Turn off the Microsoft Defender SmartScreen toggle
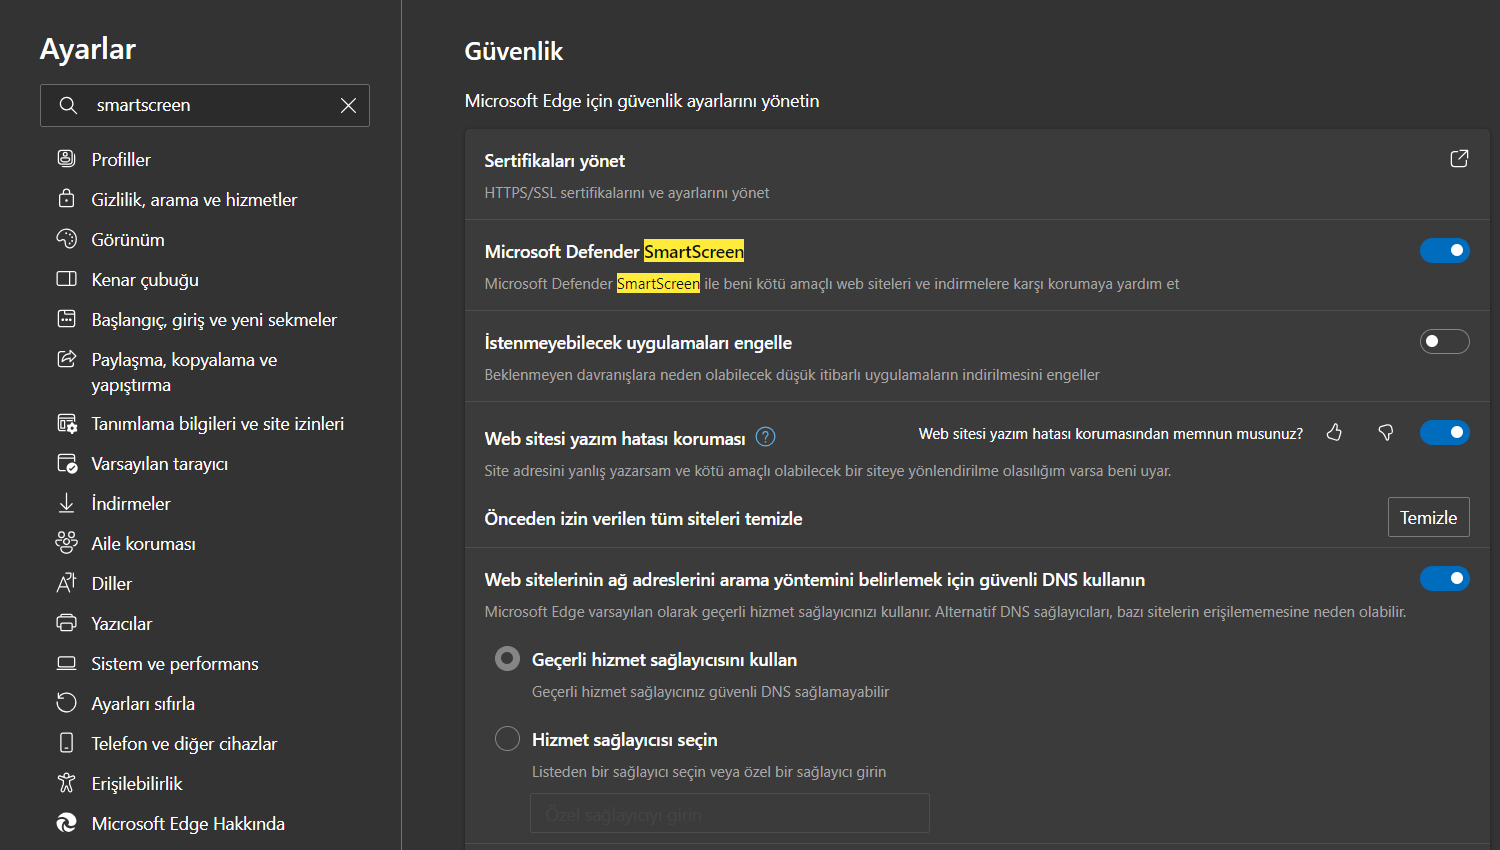The image size is (1500, 850). (1445, 250)
